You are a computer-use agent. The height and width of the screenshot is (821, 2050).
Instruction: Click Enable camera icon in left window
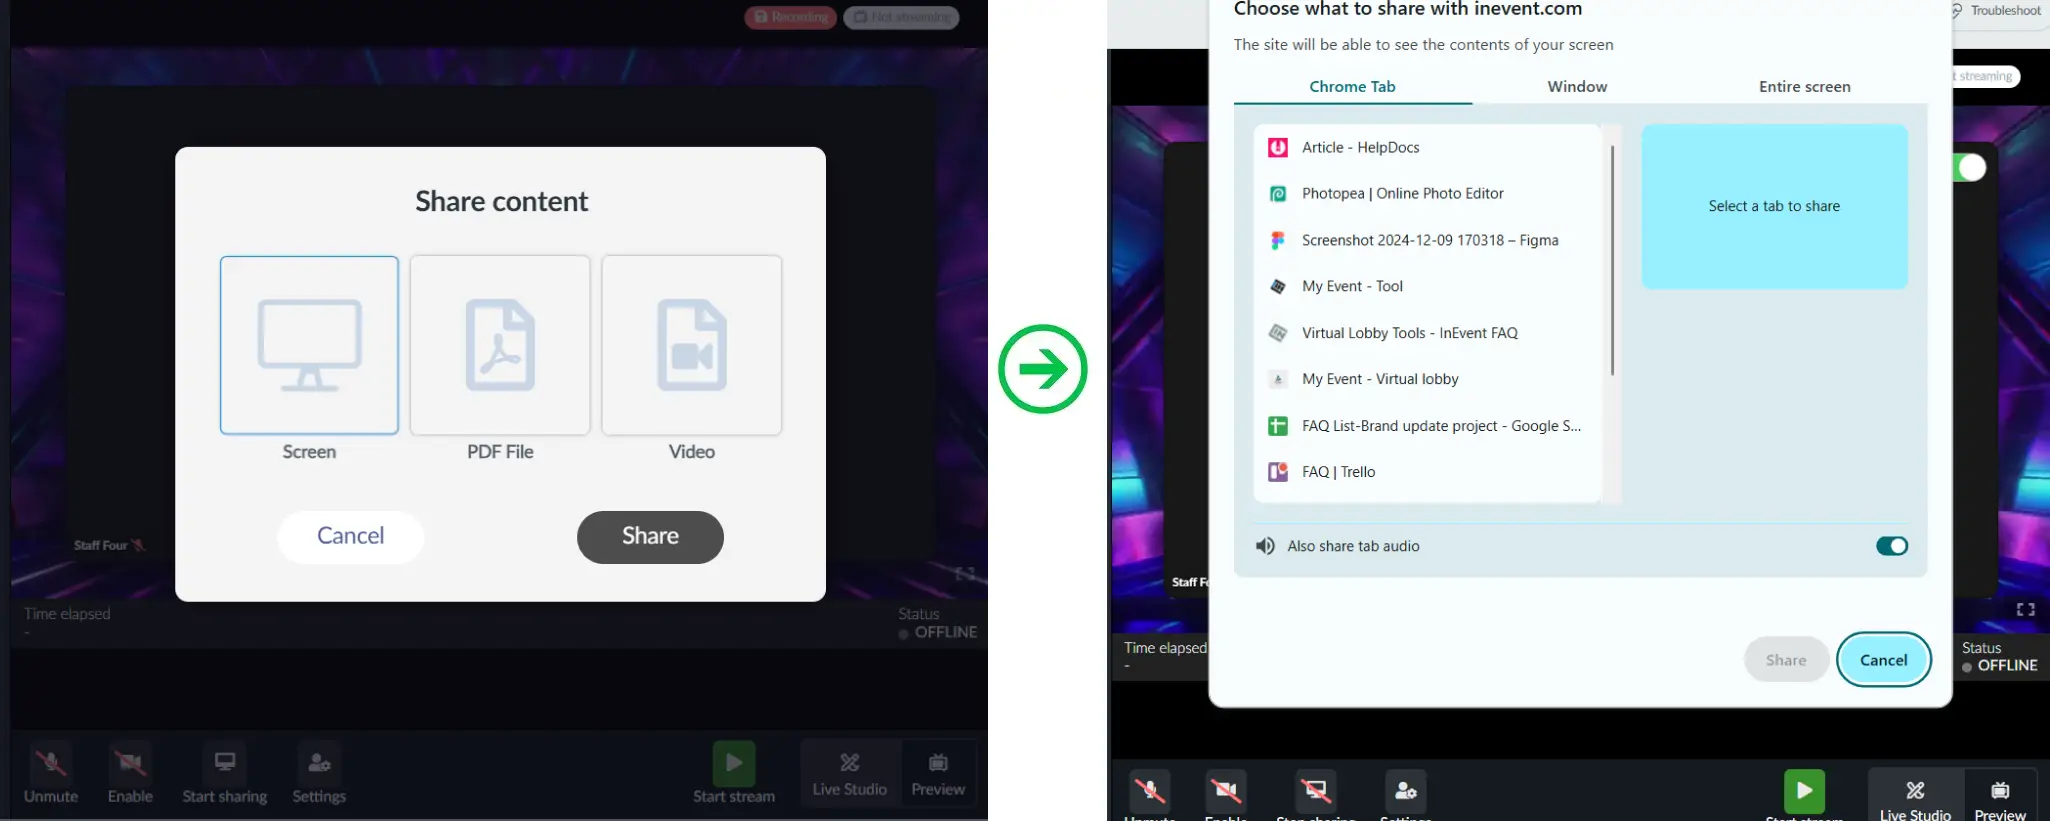click(x=130, y=763)
